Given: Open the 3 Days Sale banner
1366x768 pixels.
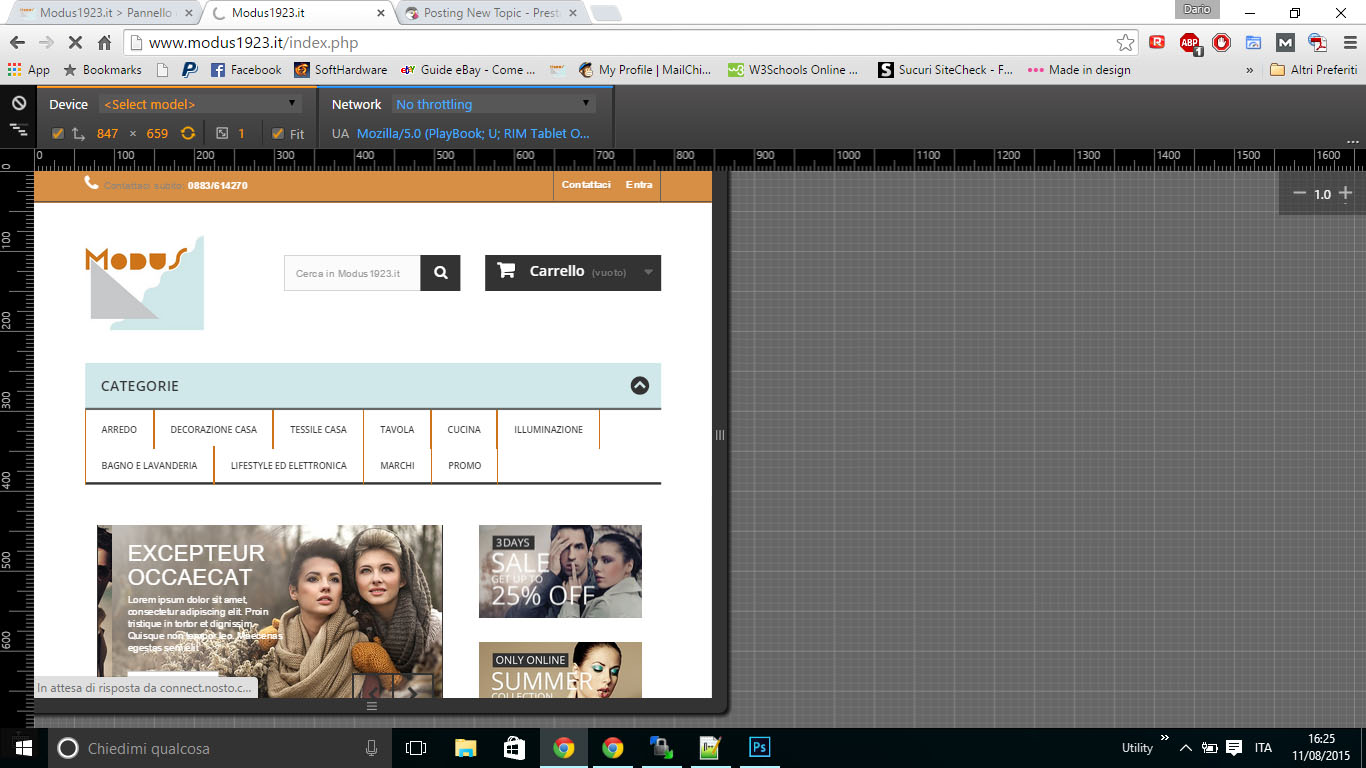Looking at the screenshot, I should click(x=560, y=571).
